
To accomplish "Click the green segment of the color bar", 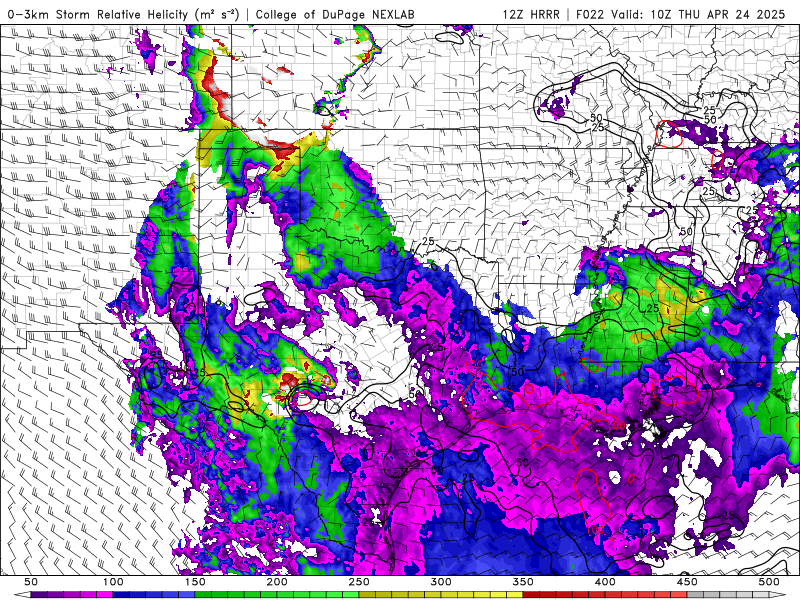I will 277,595.
